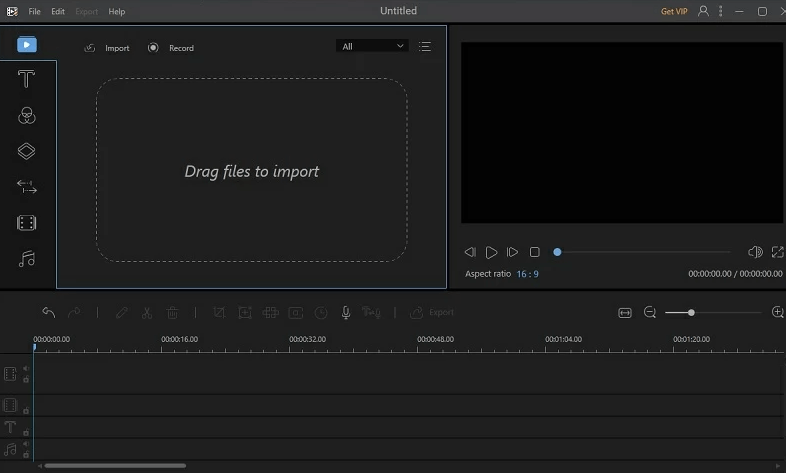The height and width of the screenshot is (473, 786).
Task: Open the Elements filmstrip icon in sidebar
Action: 27,223
